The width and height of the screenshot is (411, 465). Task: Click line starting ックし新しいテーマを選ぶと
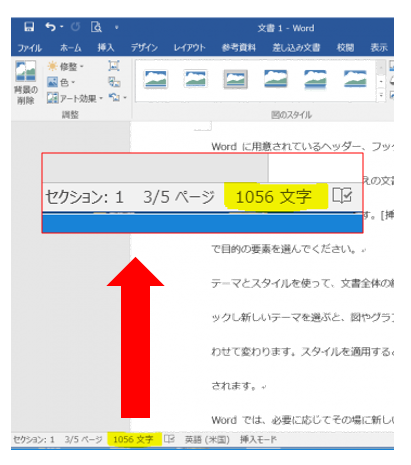[303, 318]
